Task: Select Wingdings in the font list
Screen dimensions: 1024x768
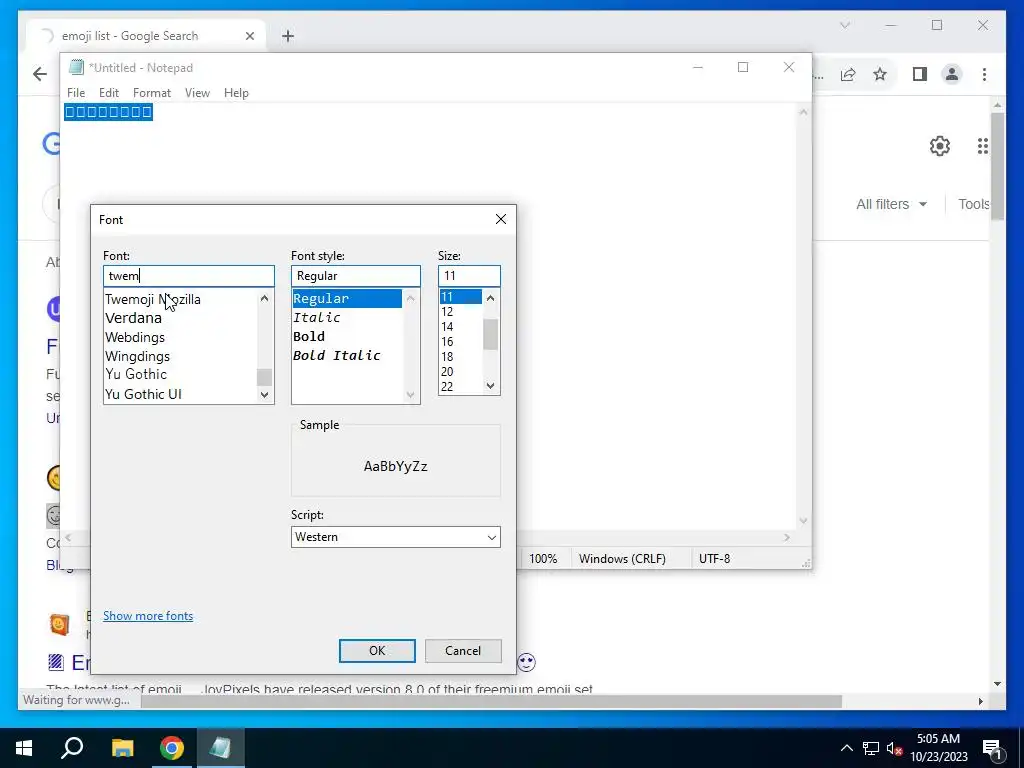Action: click(137, 356)
